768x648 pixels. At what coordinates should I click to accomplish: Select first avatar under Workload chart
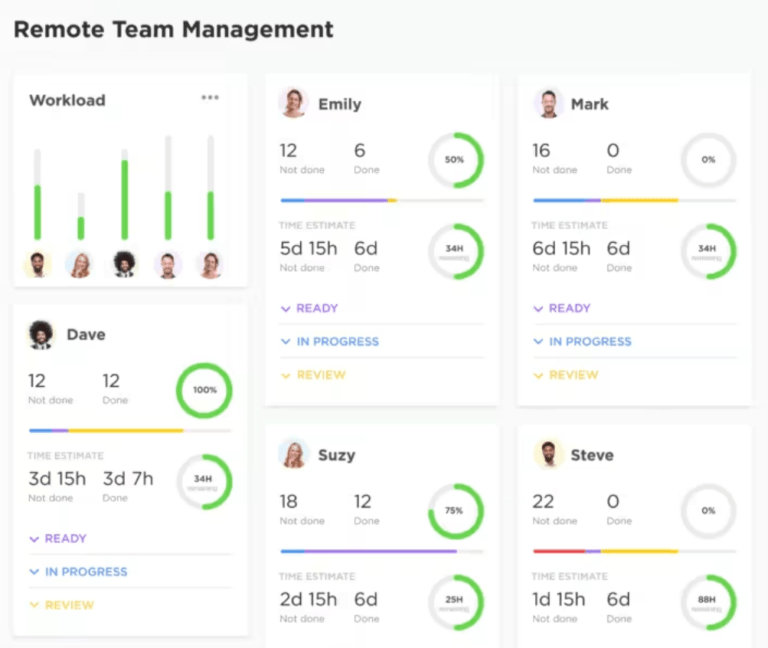click(x=37, y=264)
